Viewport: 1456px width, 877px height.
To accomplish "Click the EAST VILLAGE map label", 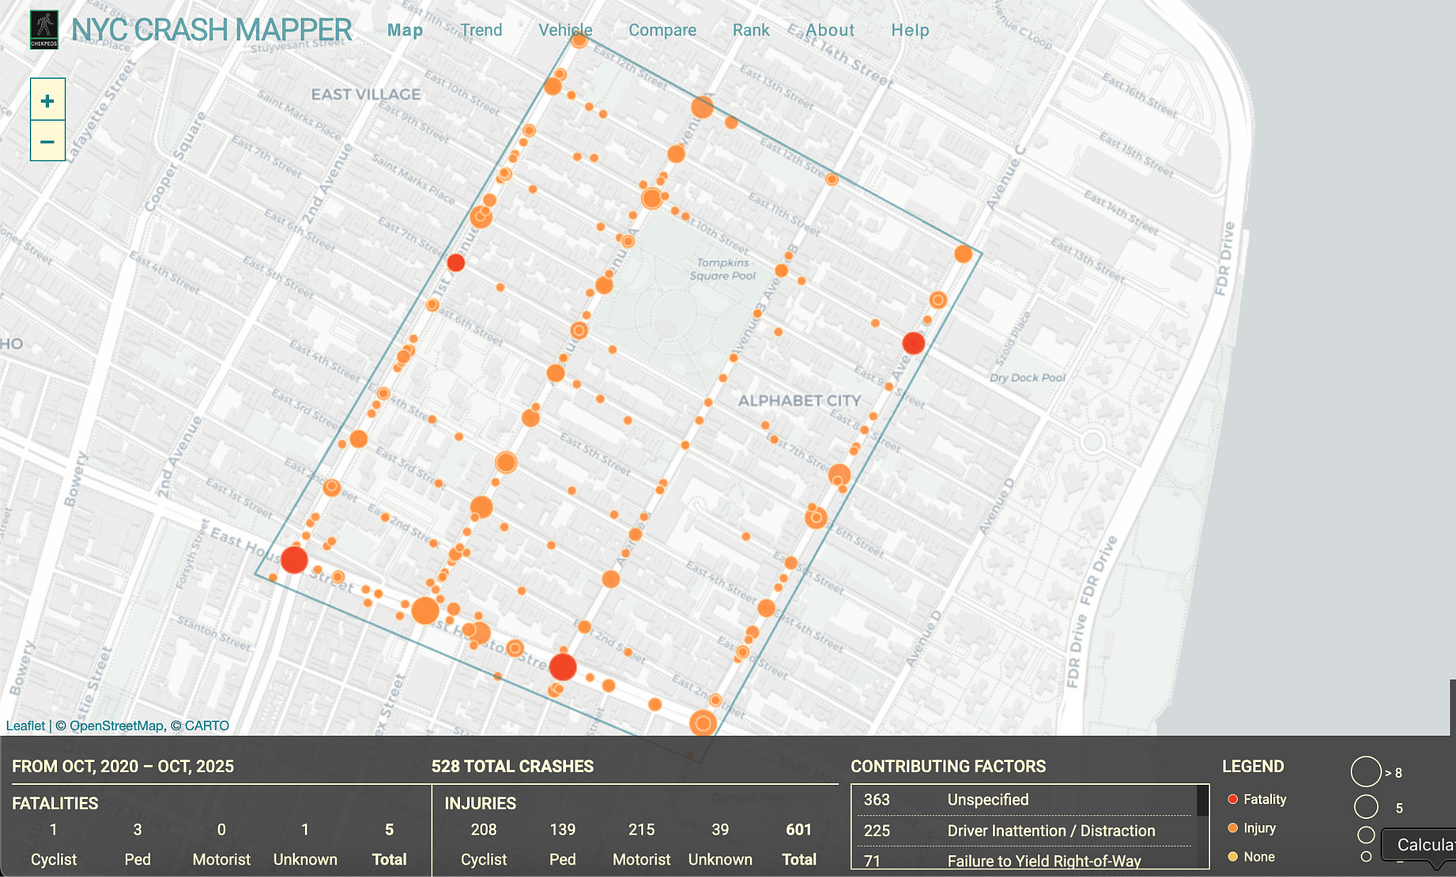I will click(x=366, y=94).
